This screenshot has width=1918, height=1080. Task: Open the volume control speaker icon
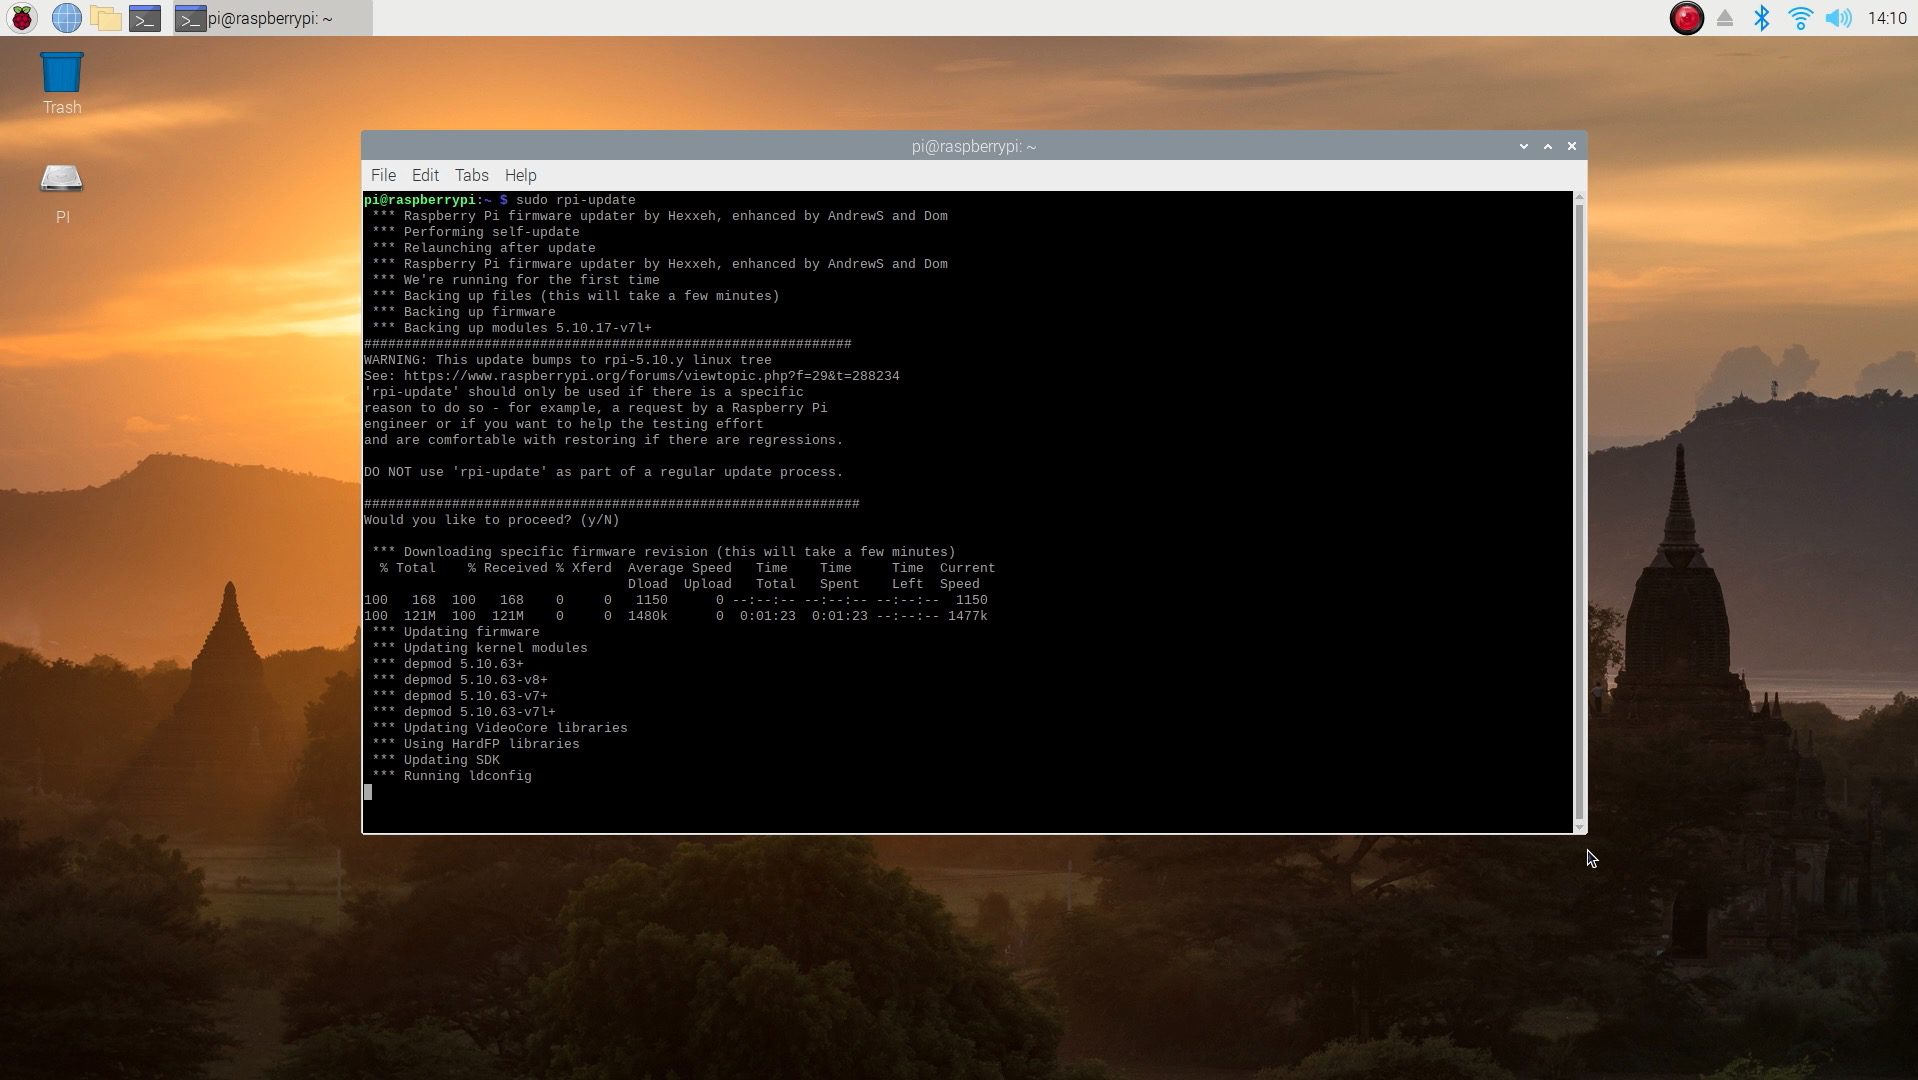click(1838, 18)
